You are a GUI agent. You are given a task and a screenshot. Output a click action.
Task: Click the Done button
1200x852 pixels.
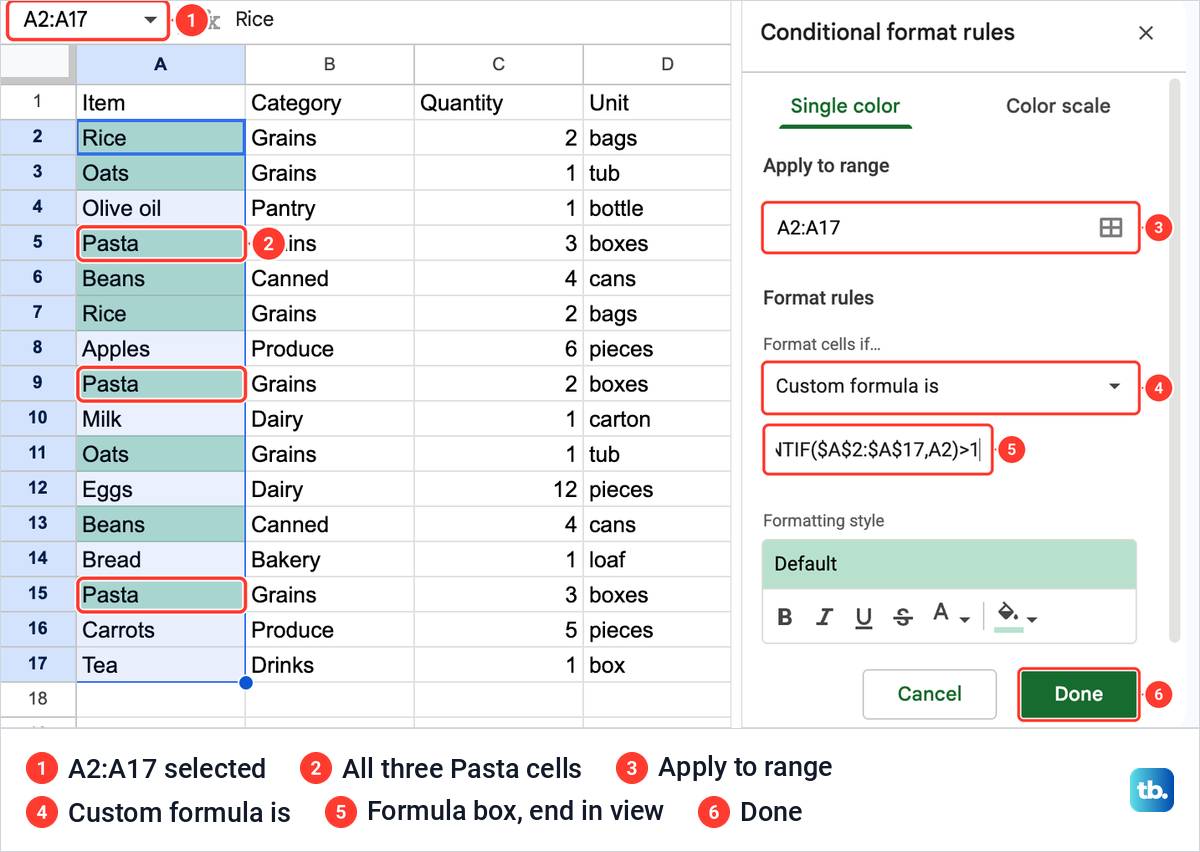(1079, 694)
